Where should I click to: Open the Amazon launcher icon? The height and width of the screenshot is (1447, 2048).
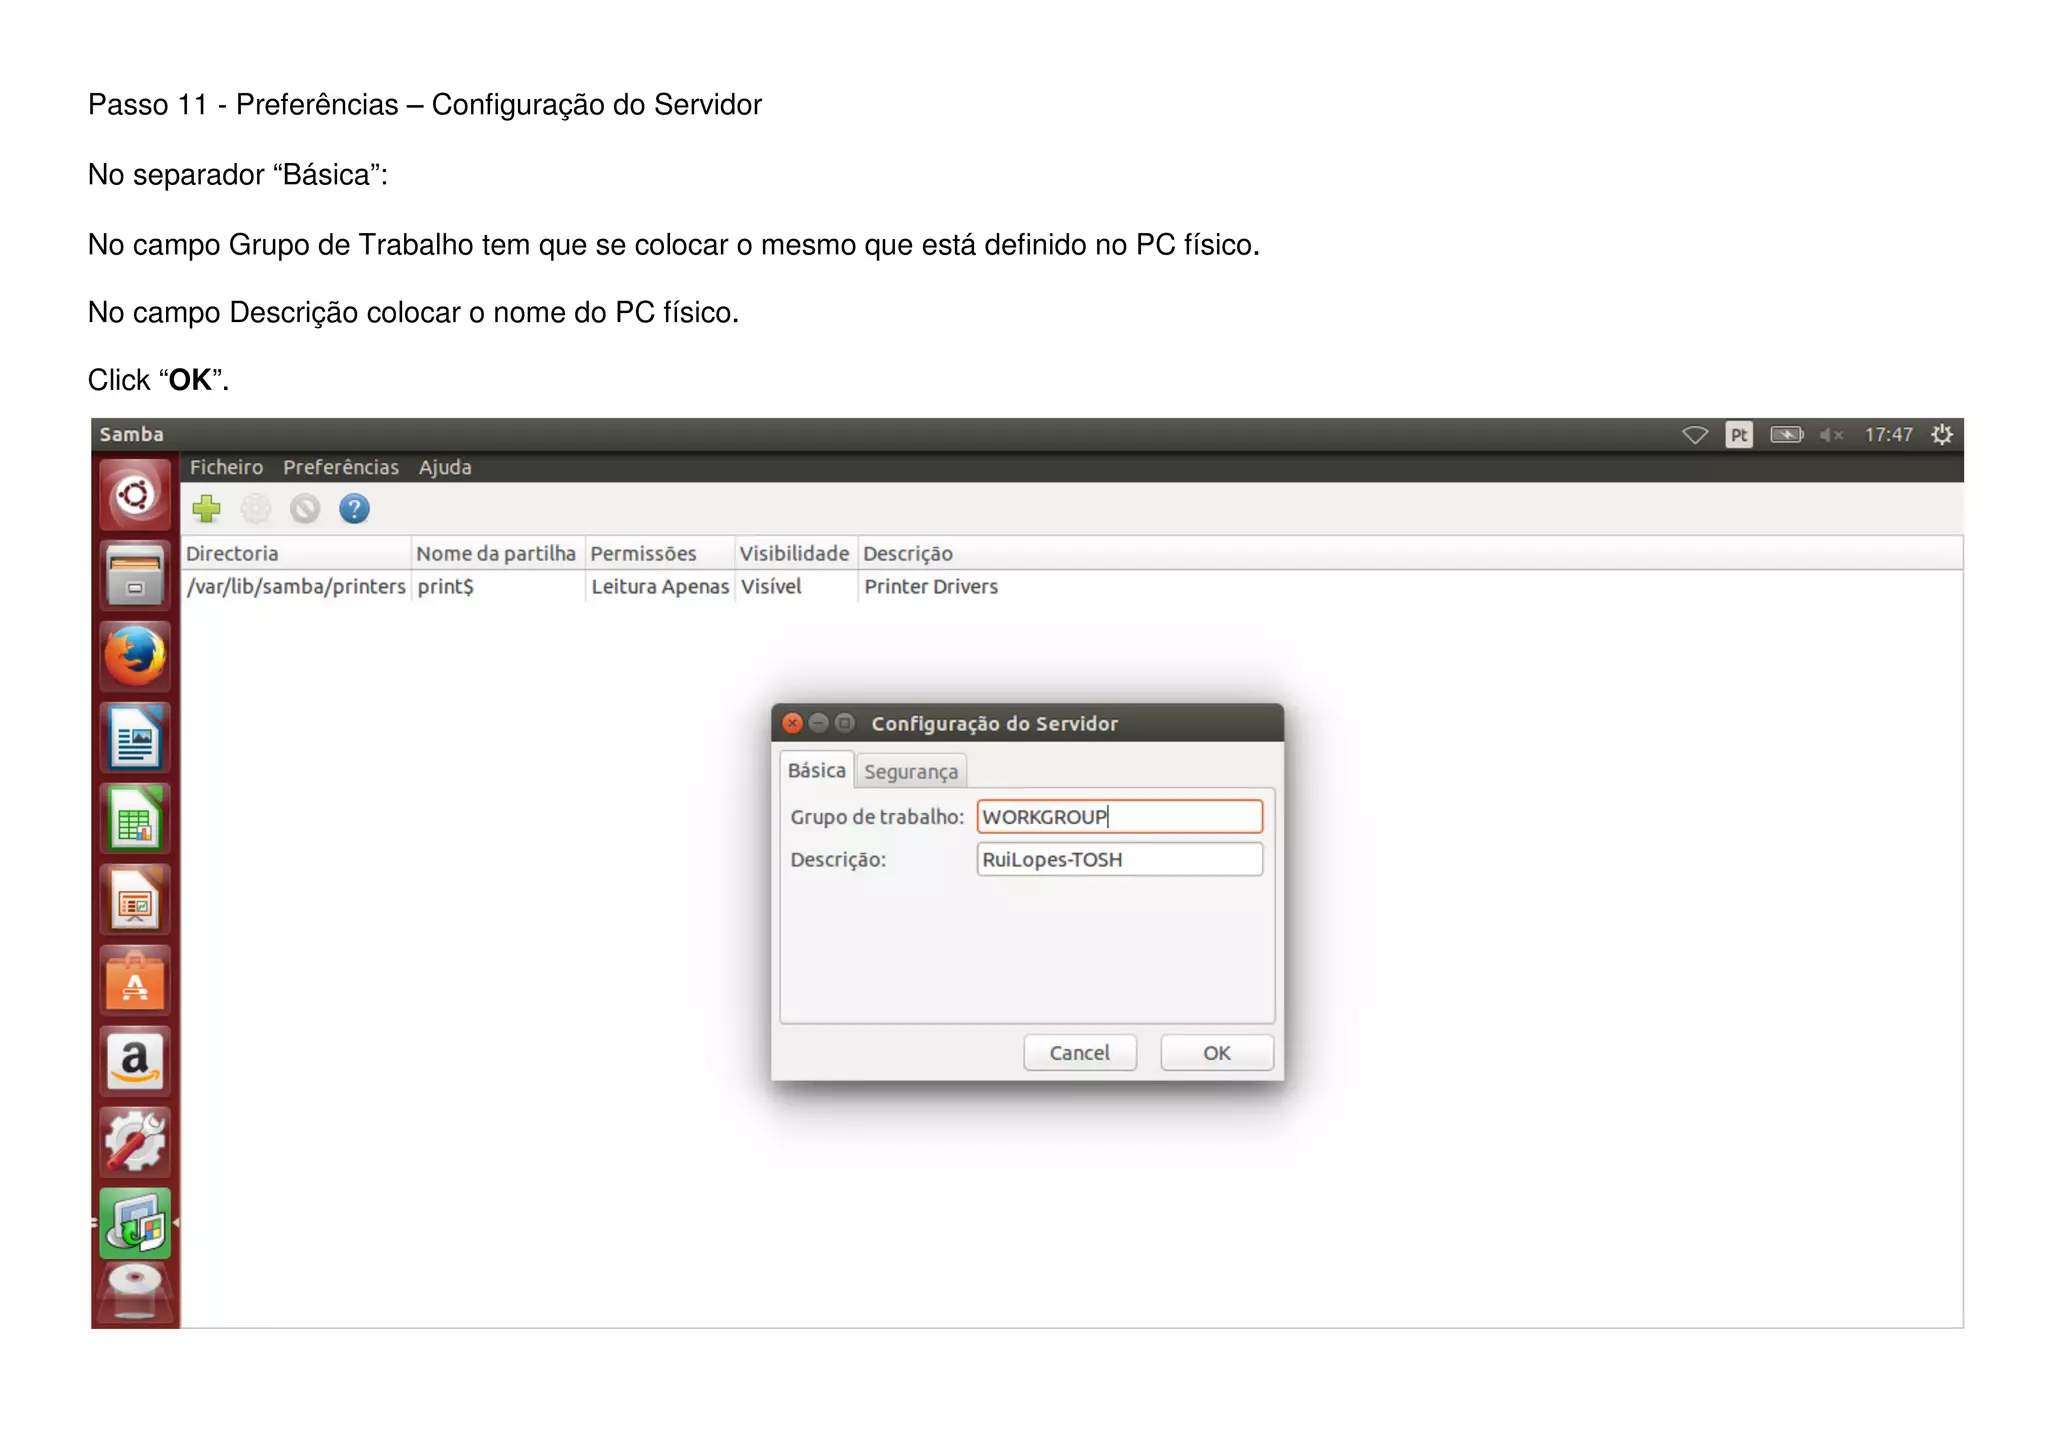point(135,1062)
